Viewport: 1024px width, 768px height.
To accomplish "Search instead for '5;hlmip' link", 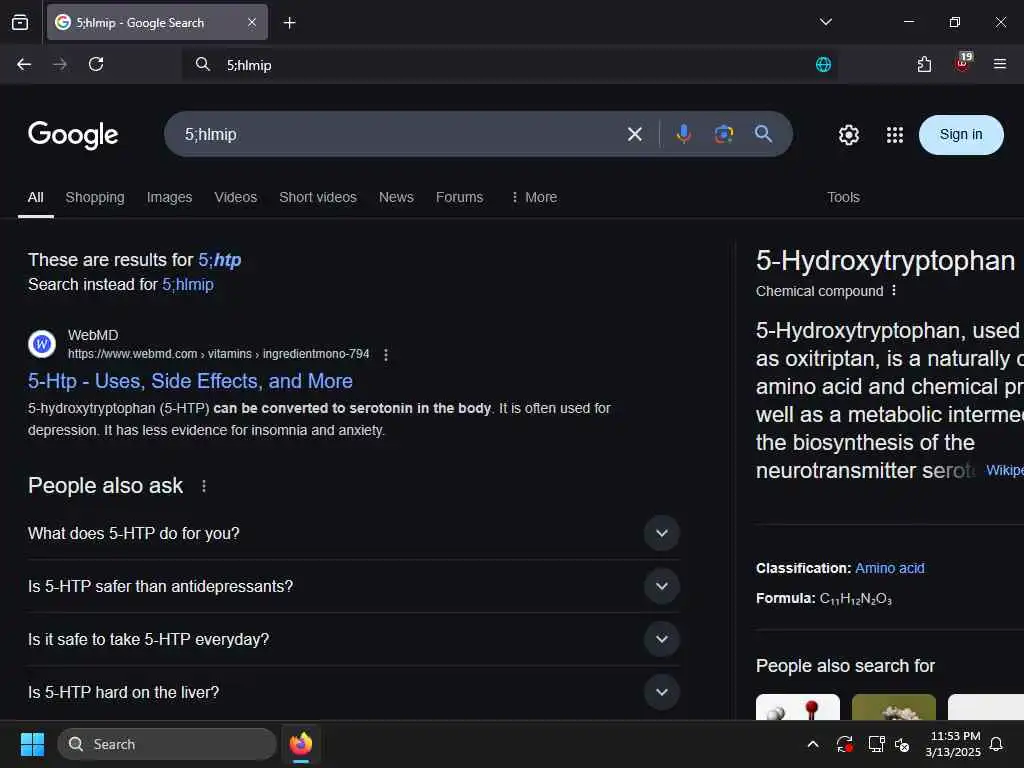I will pos(188,285).
